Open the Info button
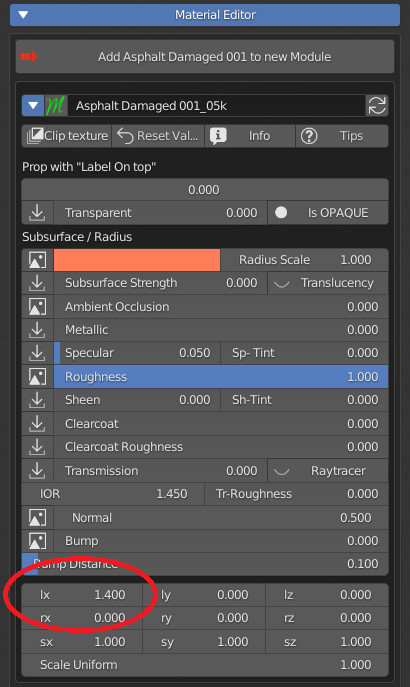The image size is (410, 687). tap(250, 136)
